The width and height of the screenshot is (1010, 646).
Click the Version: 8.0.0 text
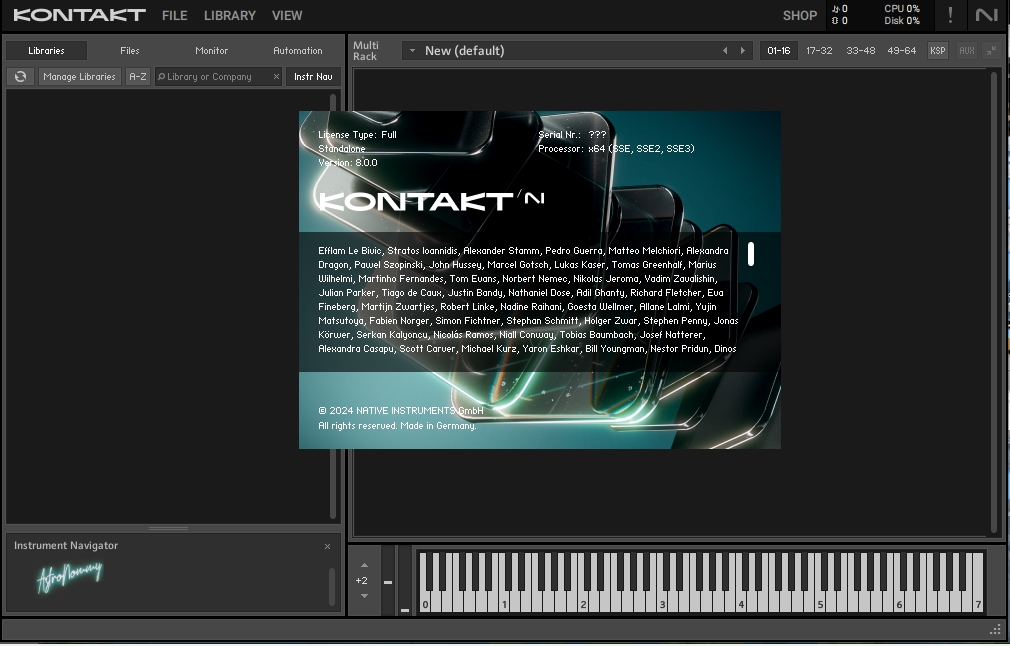pyautogui.click(x=348, y=163)
